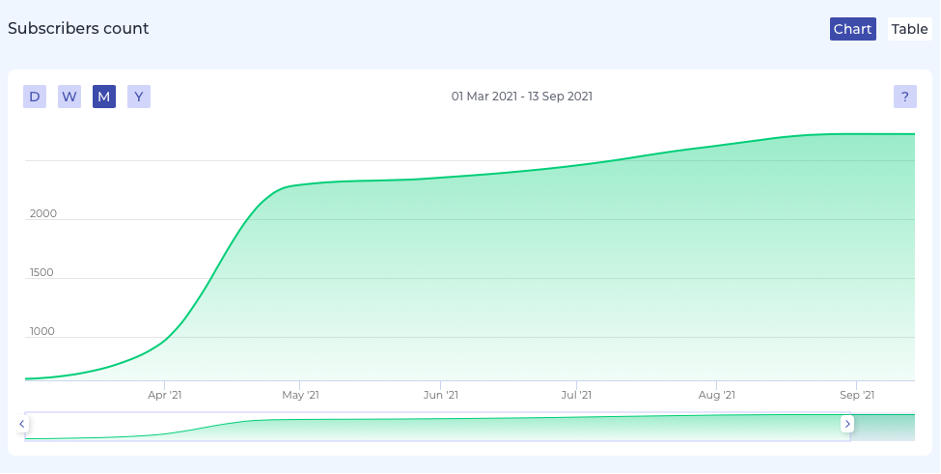Select yearly grouping with Y button
The width and height of the screenshot is (941, 474).
139,97
